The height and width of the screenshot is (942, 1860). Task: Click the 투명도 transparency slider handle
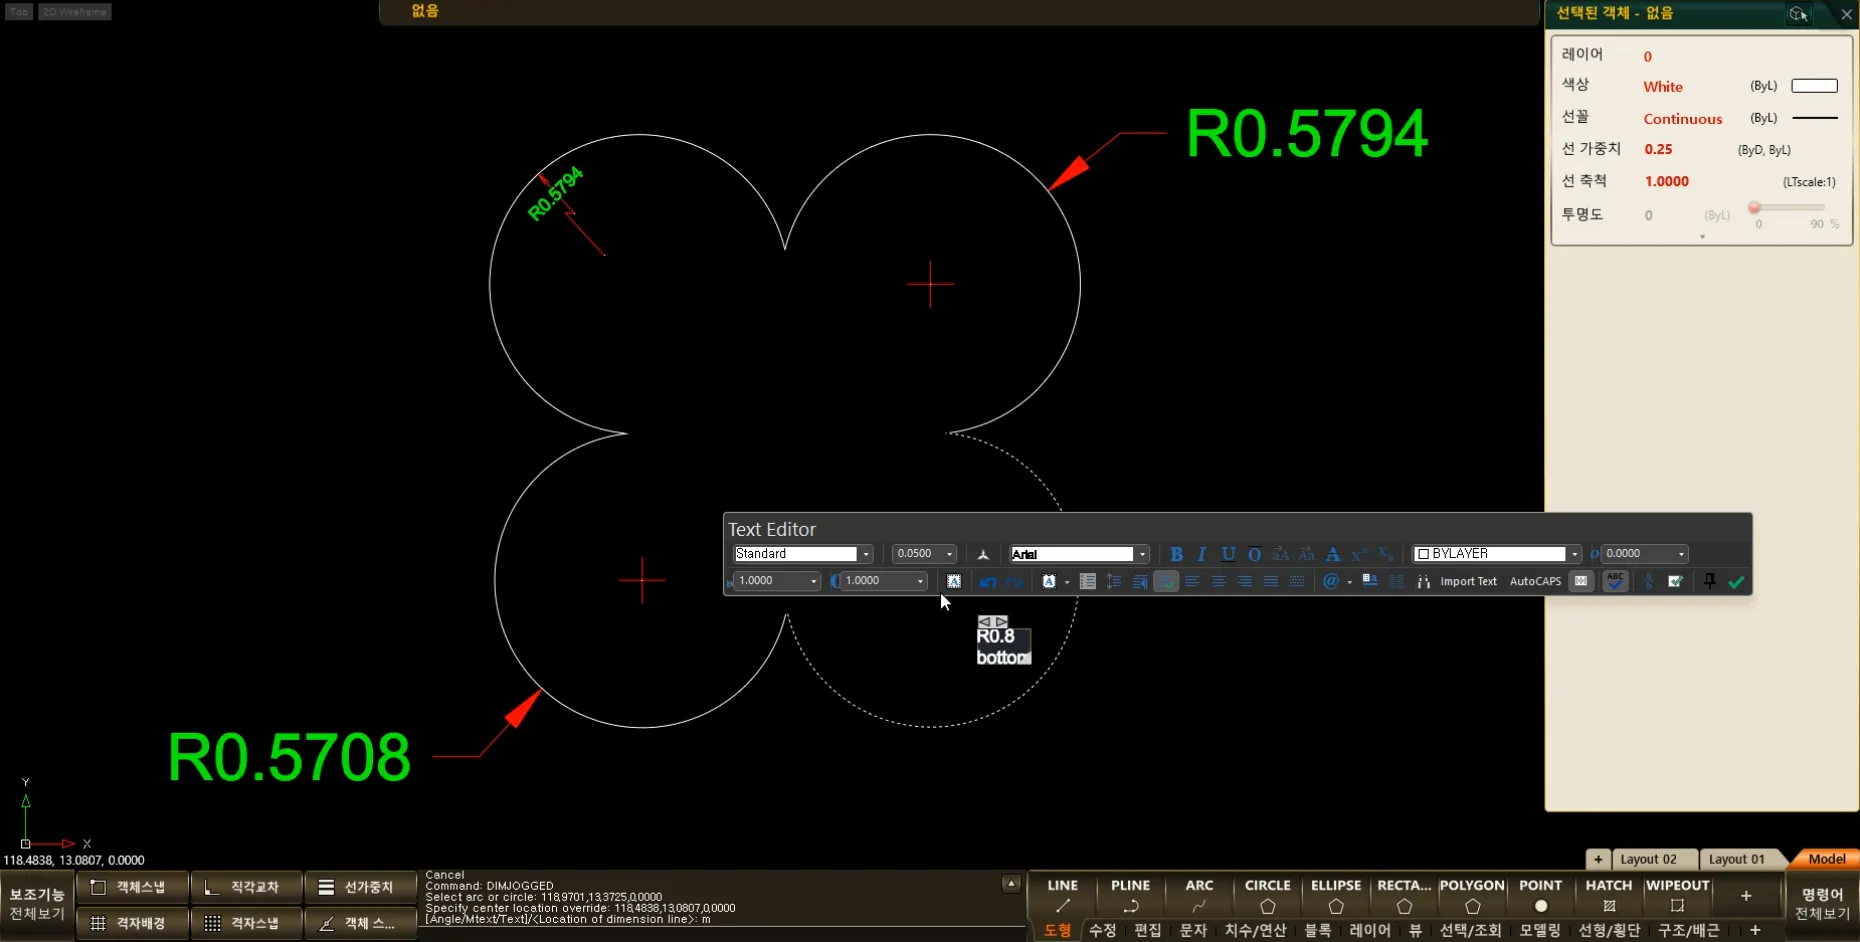(1754, 208)
